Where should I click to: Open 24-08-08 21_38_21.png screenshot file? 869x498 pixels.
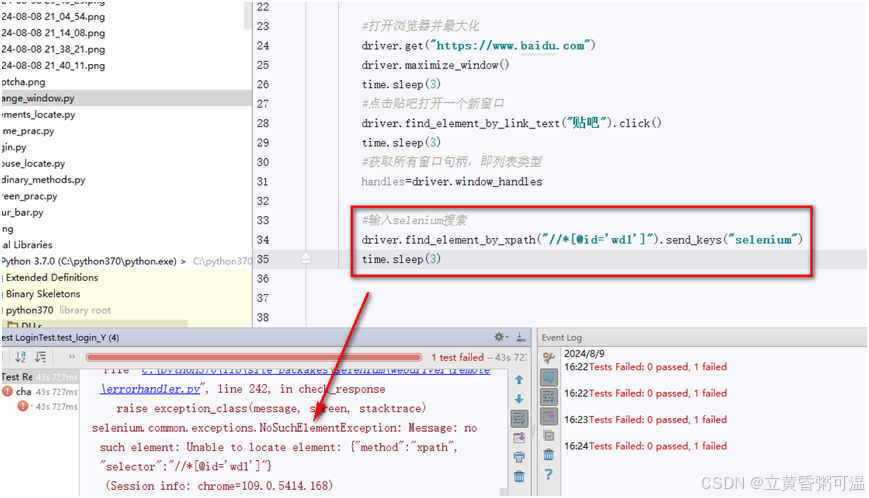click(x=53, y=49)
